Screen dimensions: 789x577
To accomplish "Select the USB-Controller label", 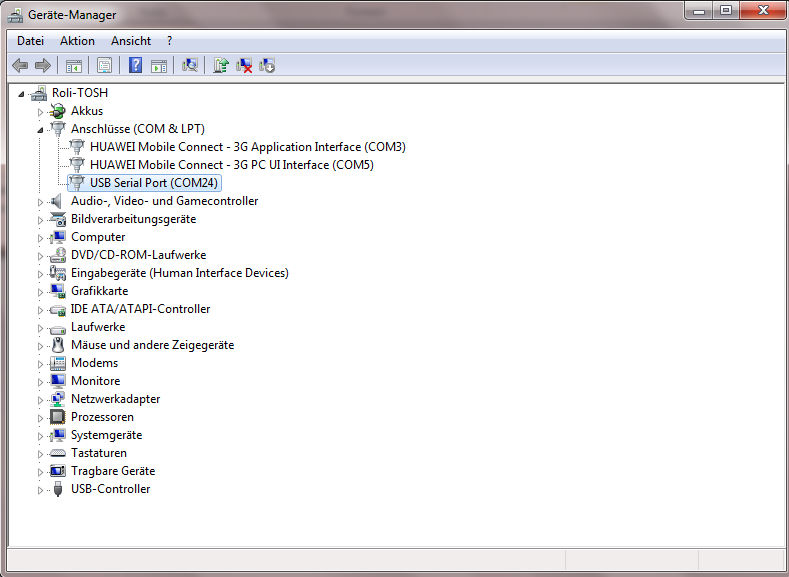I will [111, 489].
